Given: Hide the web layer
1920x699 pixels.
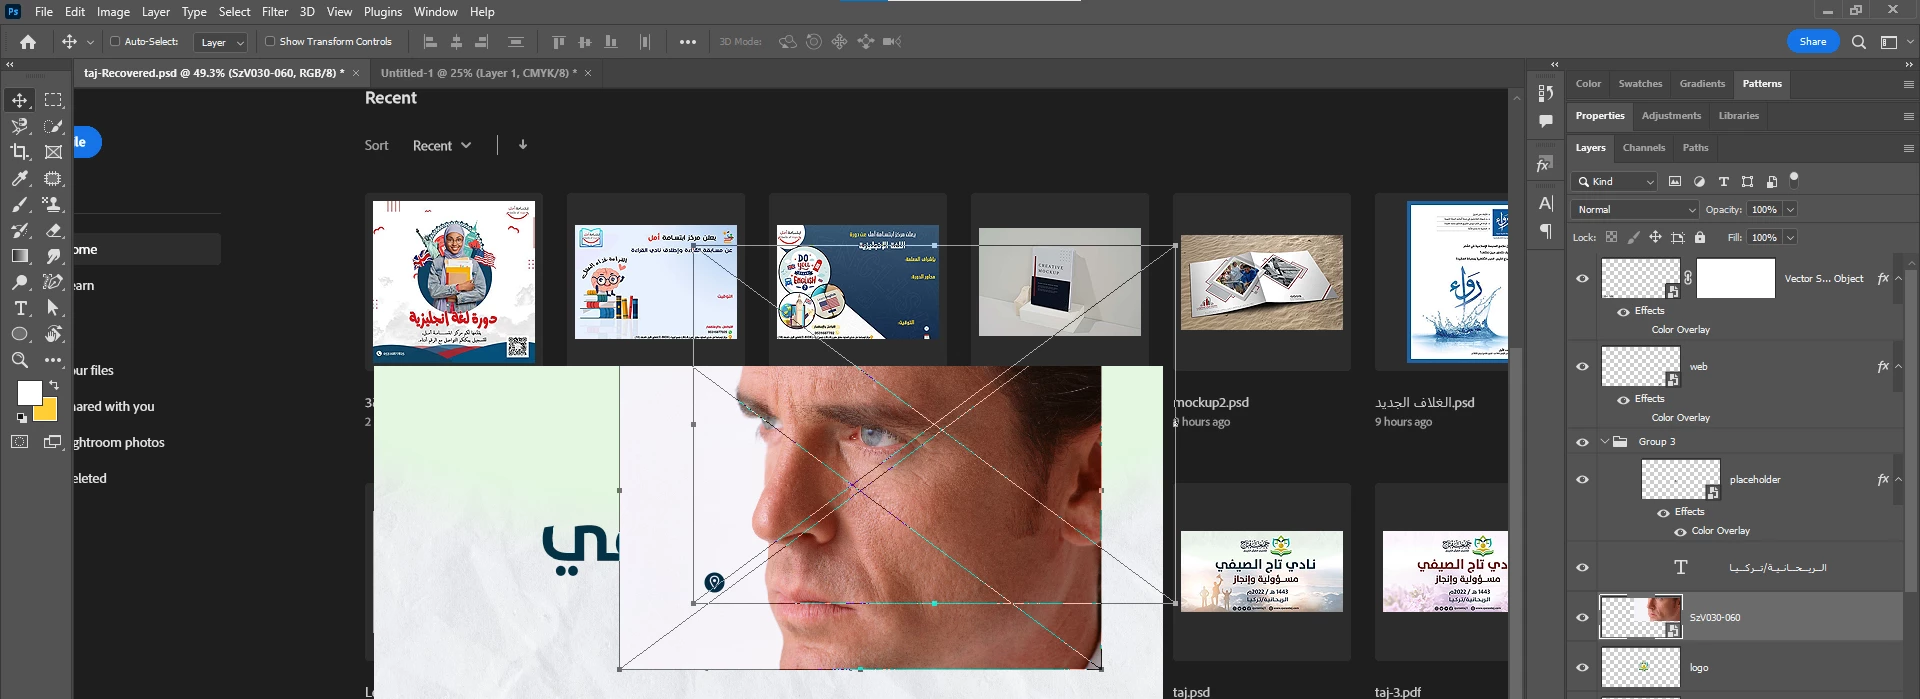Looking at the screenshot, I should pos(1582,366).
